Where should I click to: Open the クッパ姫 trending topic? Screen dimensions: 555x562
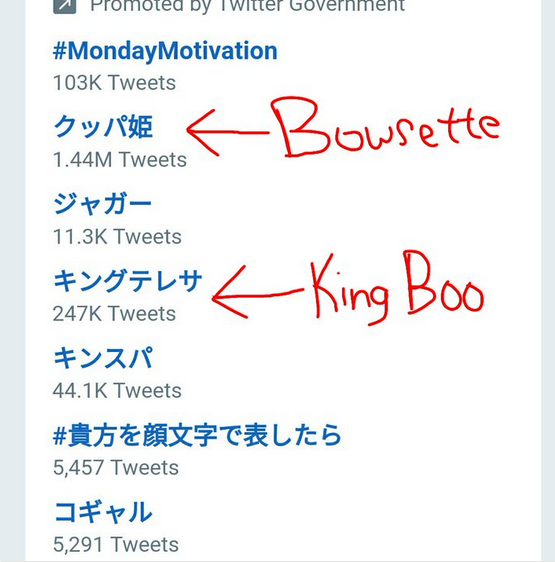(x=103, y=127)
